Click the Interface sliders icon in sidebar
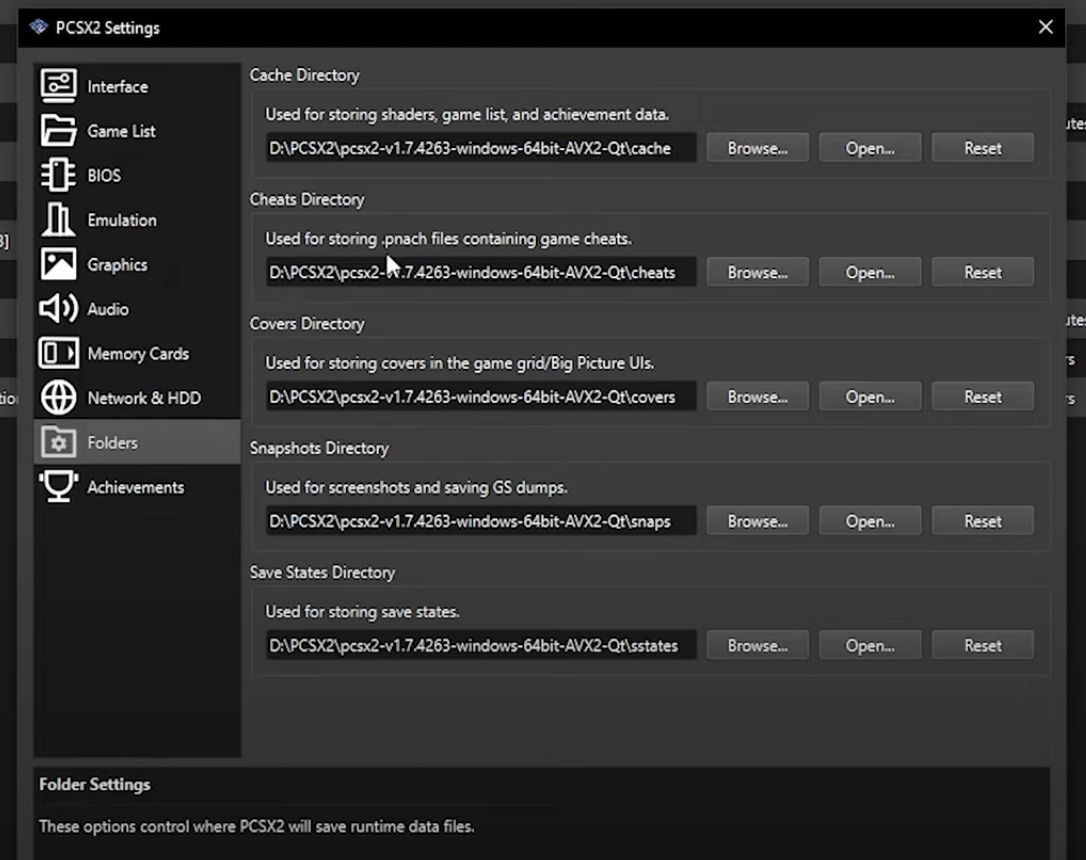This screenshot has height=860, width=1086. 58,86
